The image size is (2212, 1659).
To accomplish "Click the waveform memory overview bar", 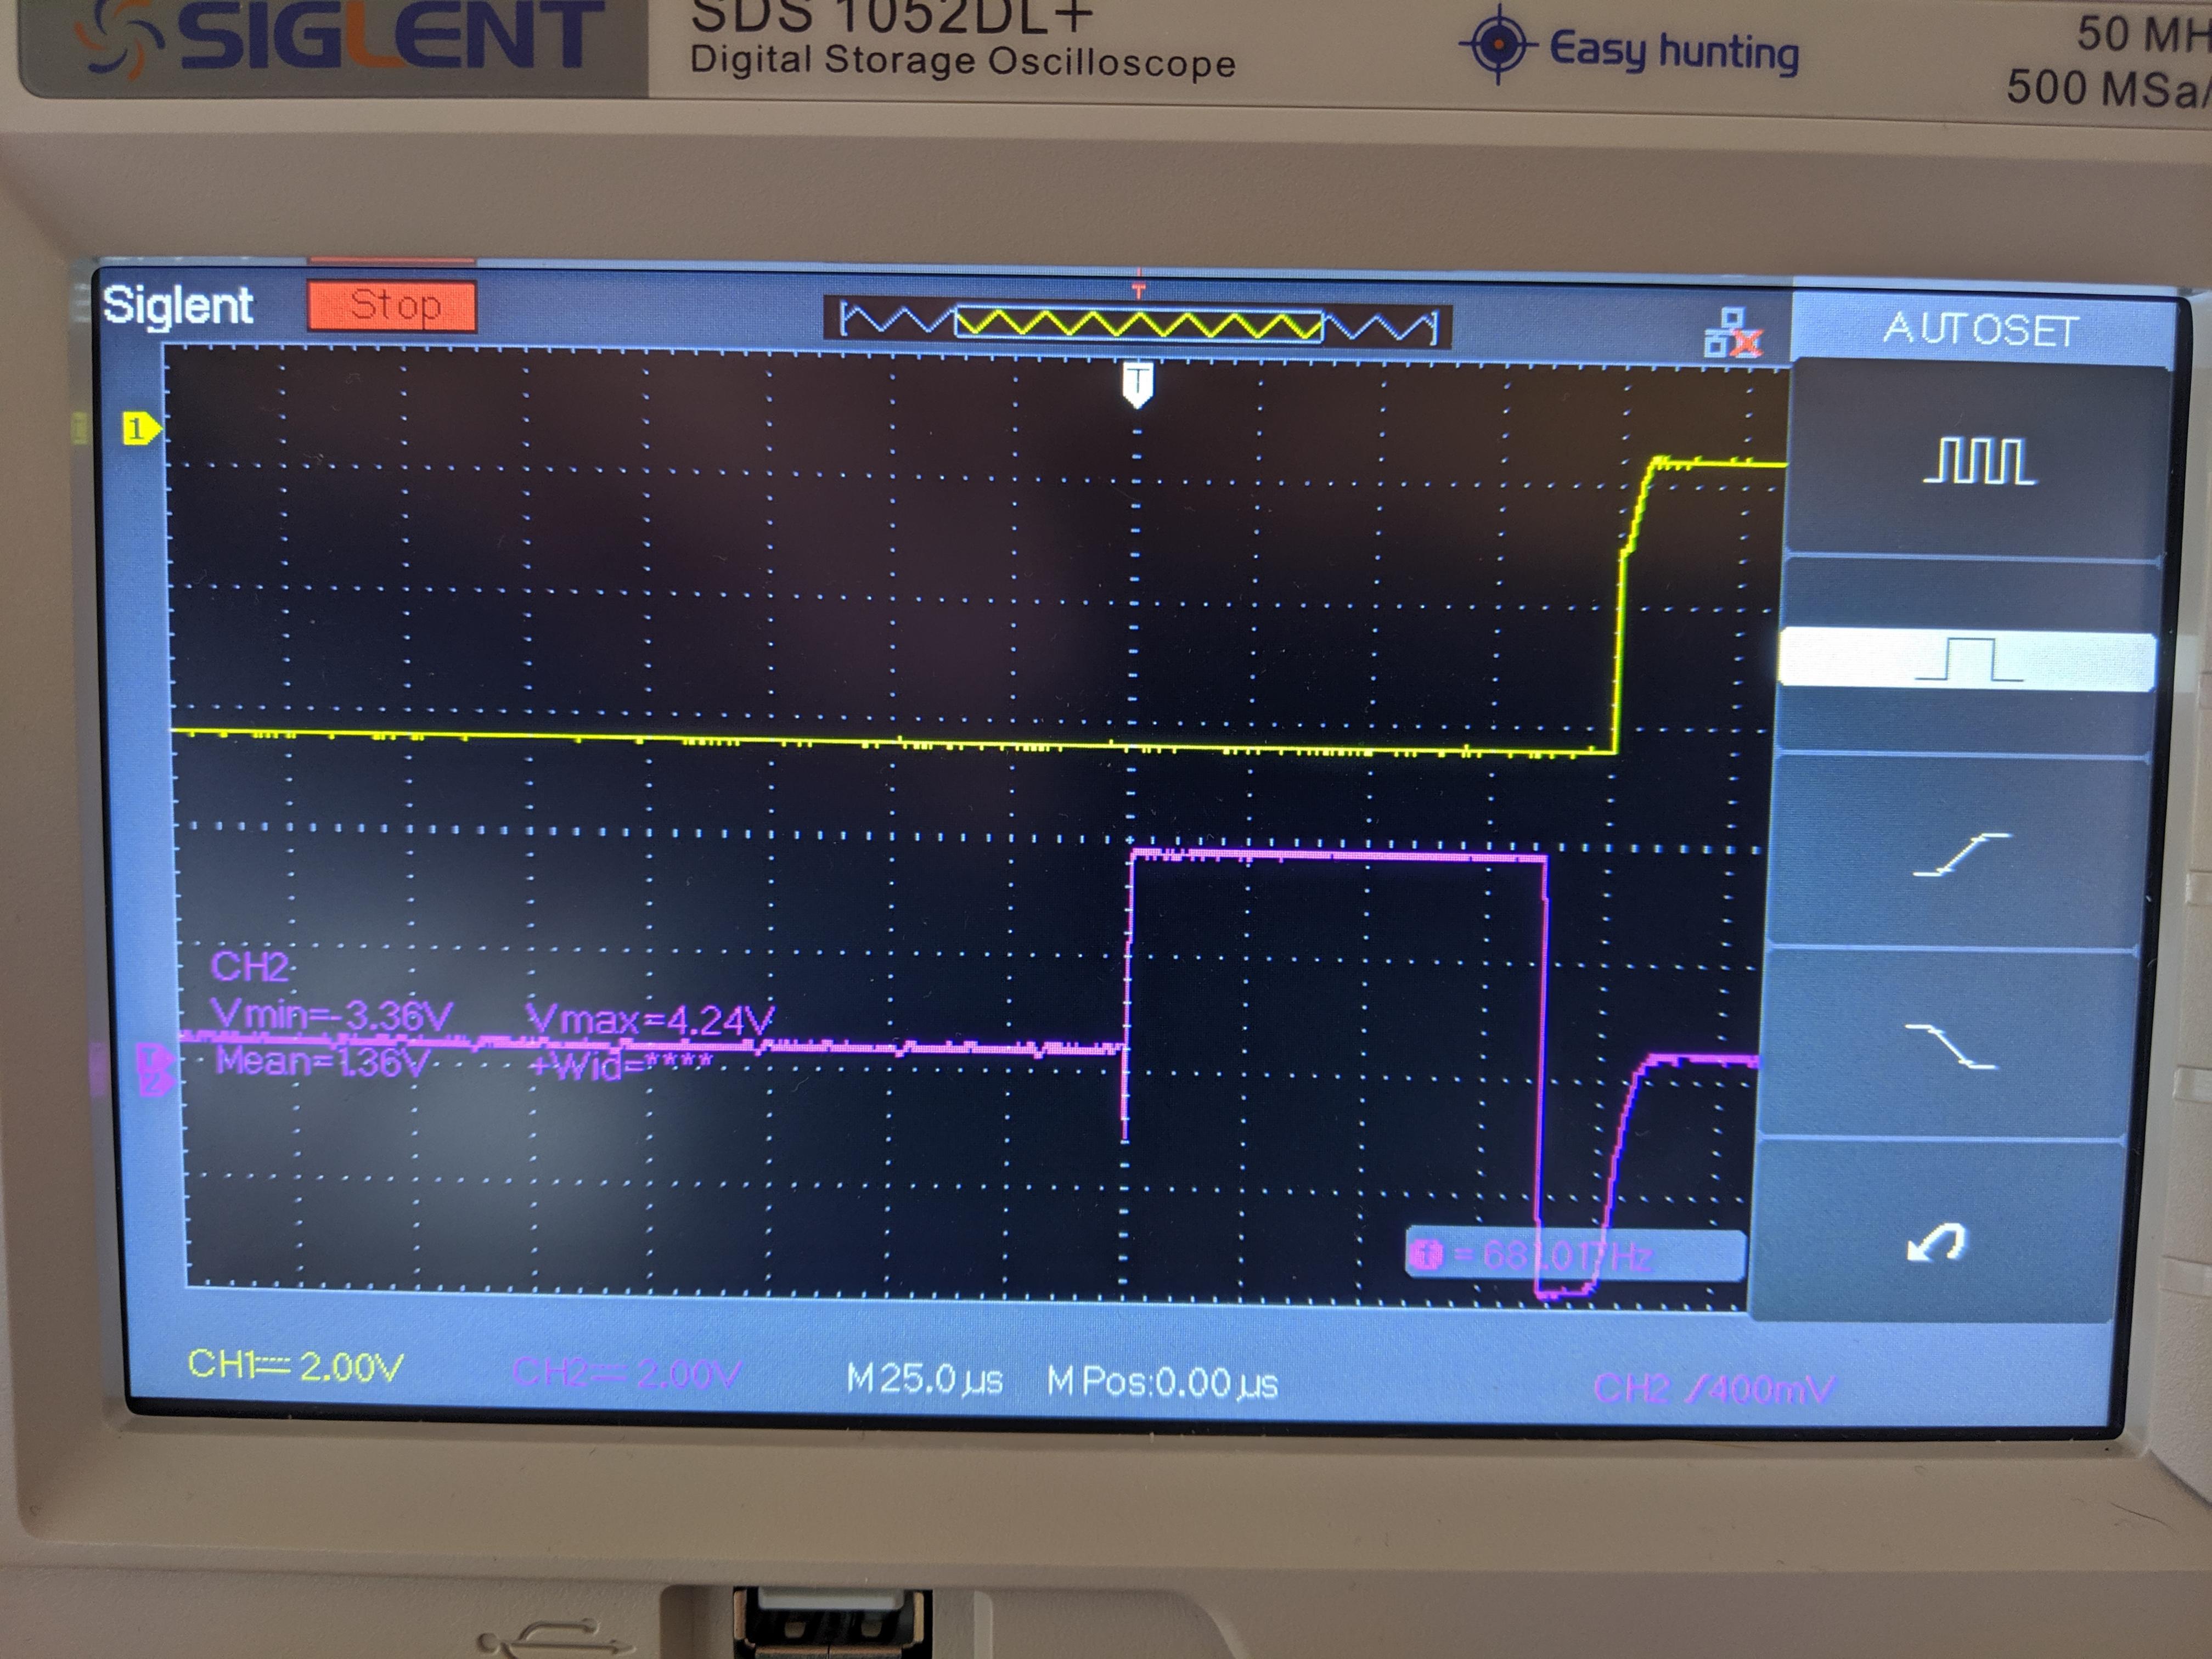I will coord(1137,324).
